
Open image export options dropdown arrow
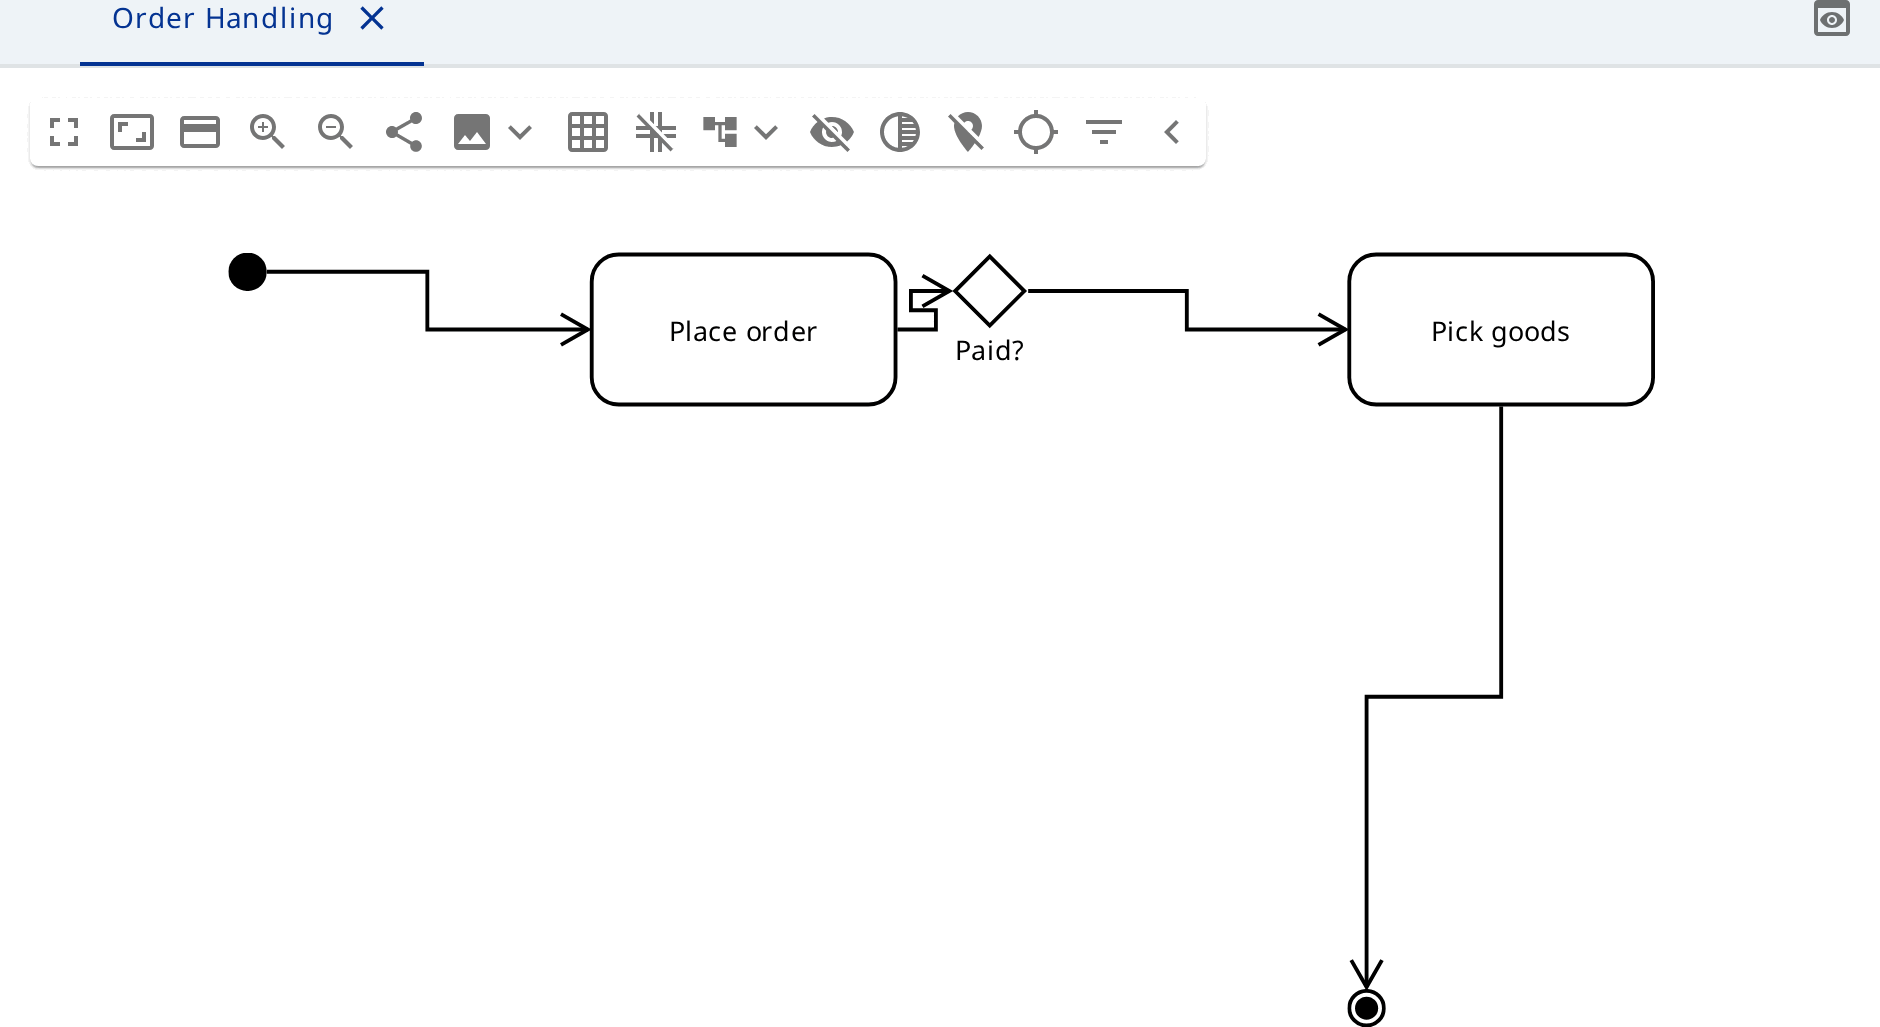520,132
